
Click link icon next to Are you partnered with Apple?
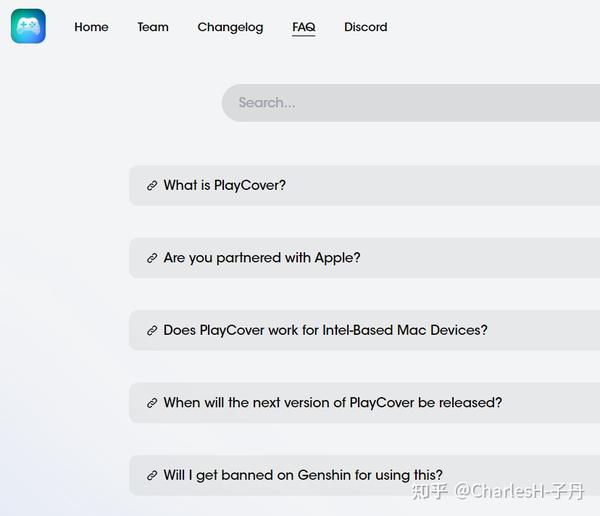(152, 258)
